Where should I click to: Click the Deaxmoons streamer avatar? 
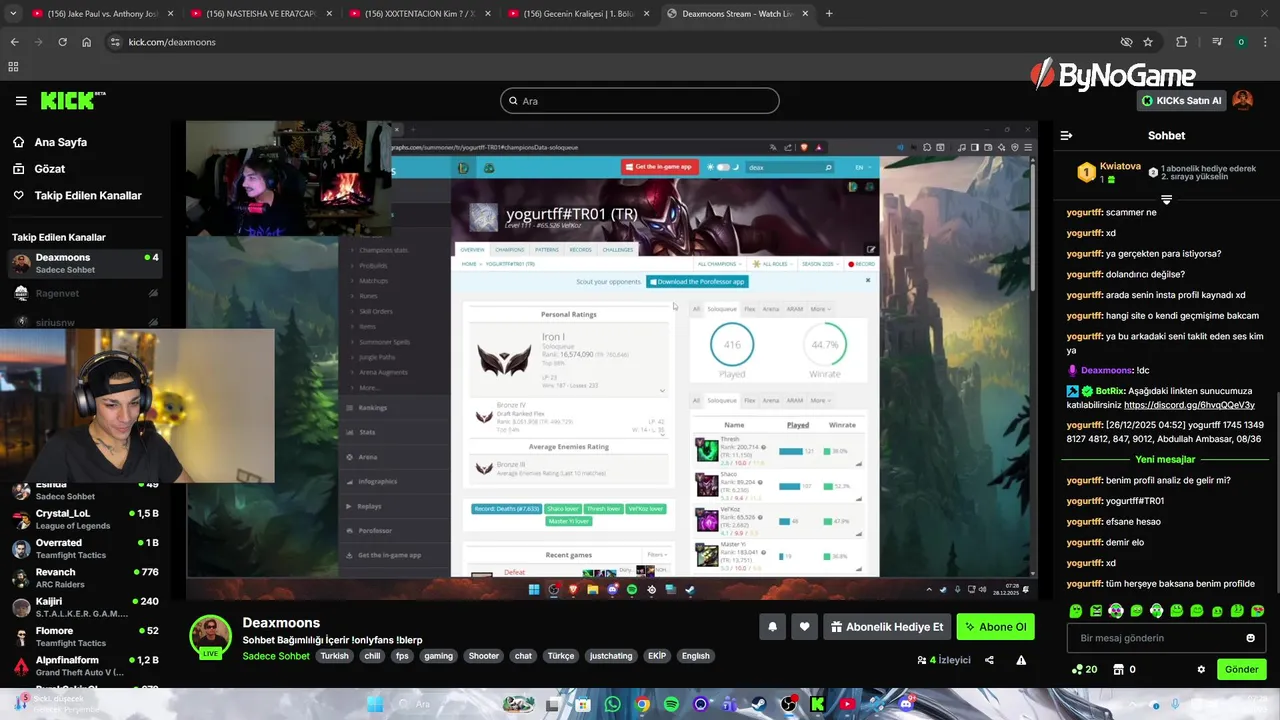[x=210, y=637]
